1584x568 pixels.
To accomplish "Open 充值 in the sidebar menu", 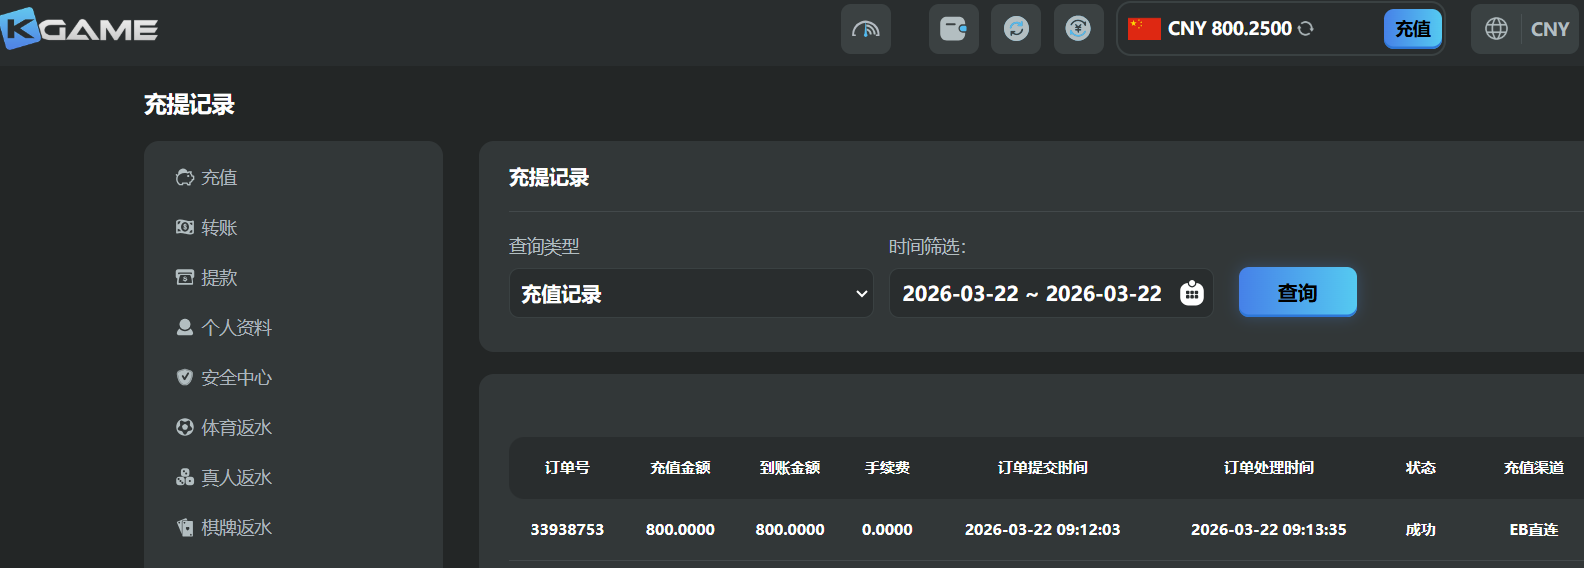I will tap(219, 178).
